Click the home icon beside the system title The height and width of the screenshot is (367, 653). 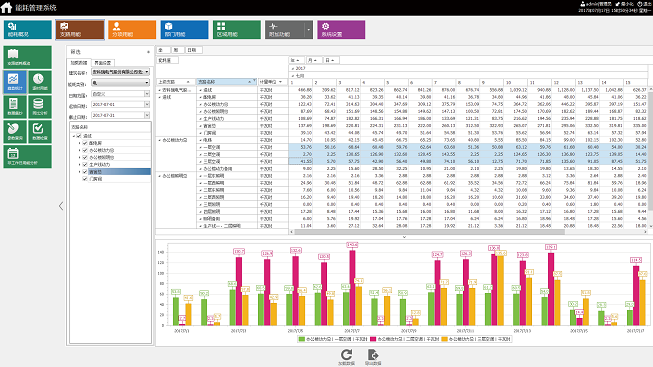click(6, 7)
